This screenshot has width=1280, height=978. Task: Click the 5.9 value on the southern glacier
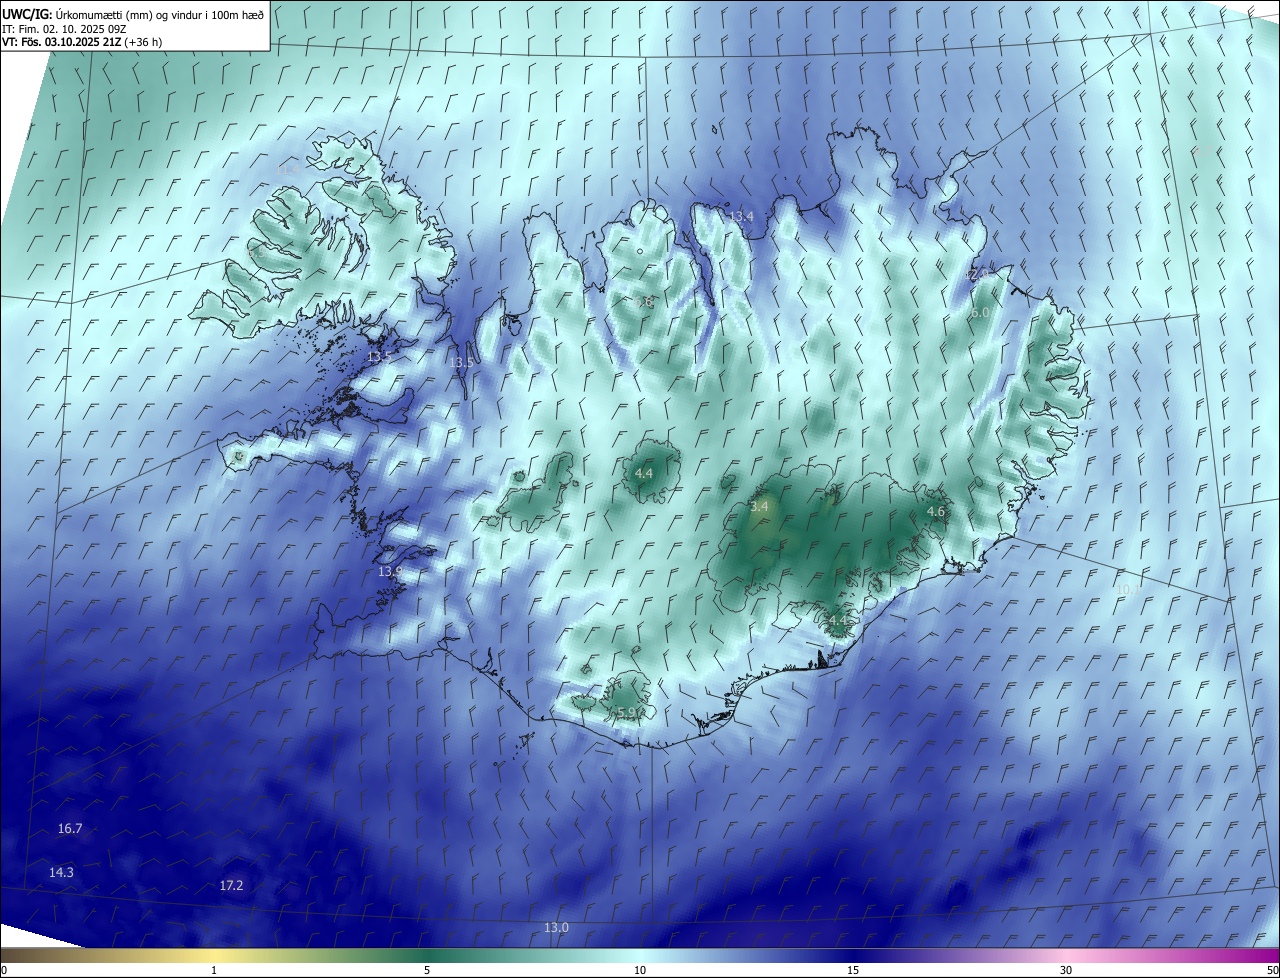[627, 713]
